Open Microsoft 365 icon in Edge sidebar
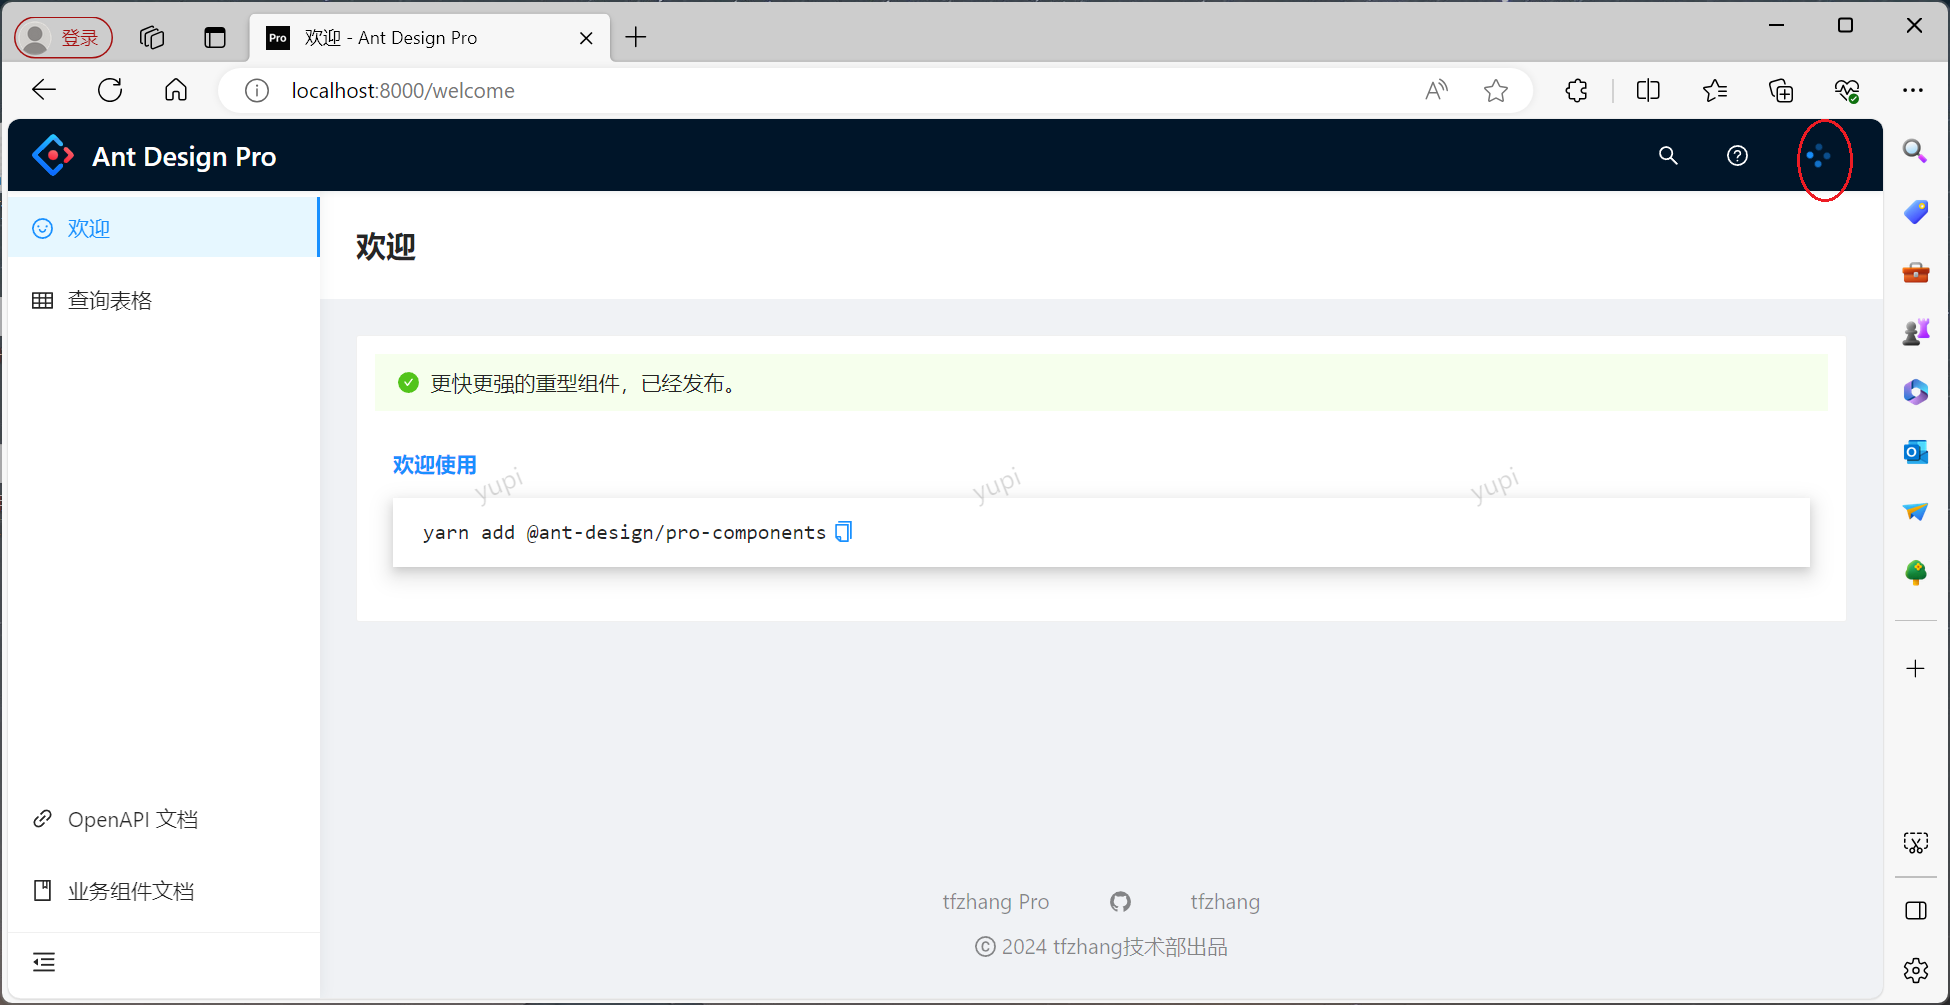This screenshot has width=1950, height=1005. click(1915, 392)
